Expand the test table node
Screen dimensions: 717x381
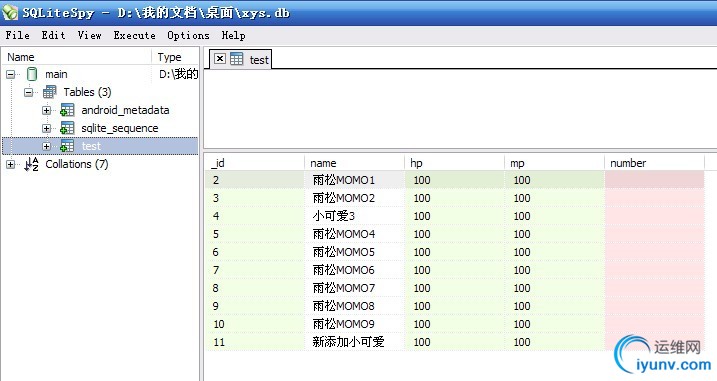click(x=46, y=146)
